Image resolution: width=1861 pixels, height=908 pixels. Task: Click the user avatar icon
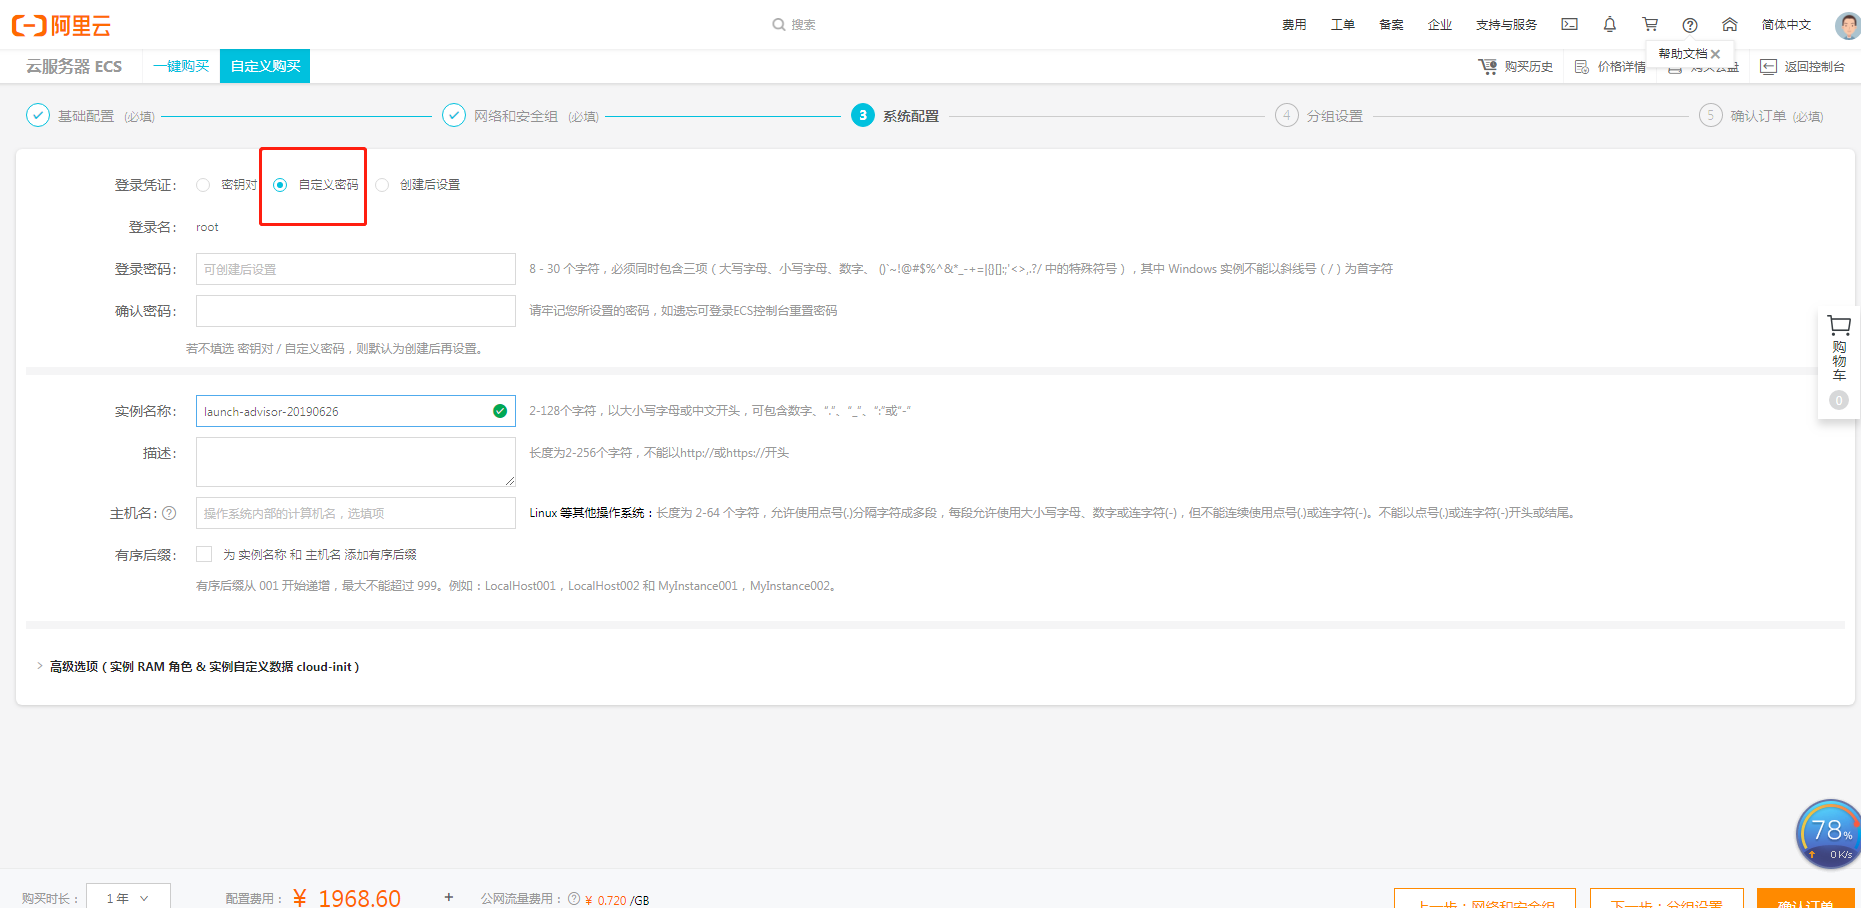1847,25
